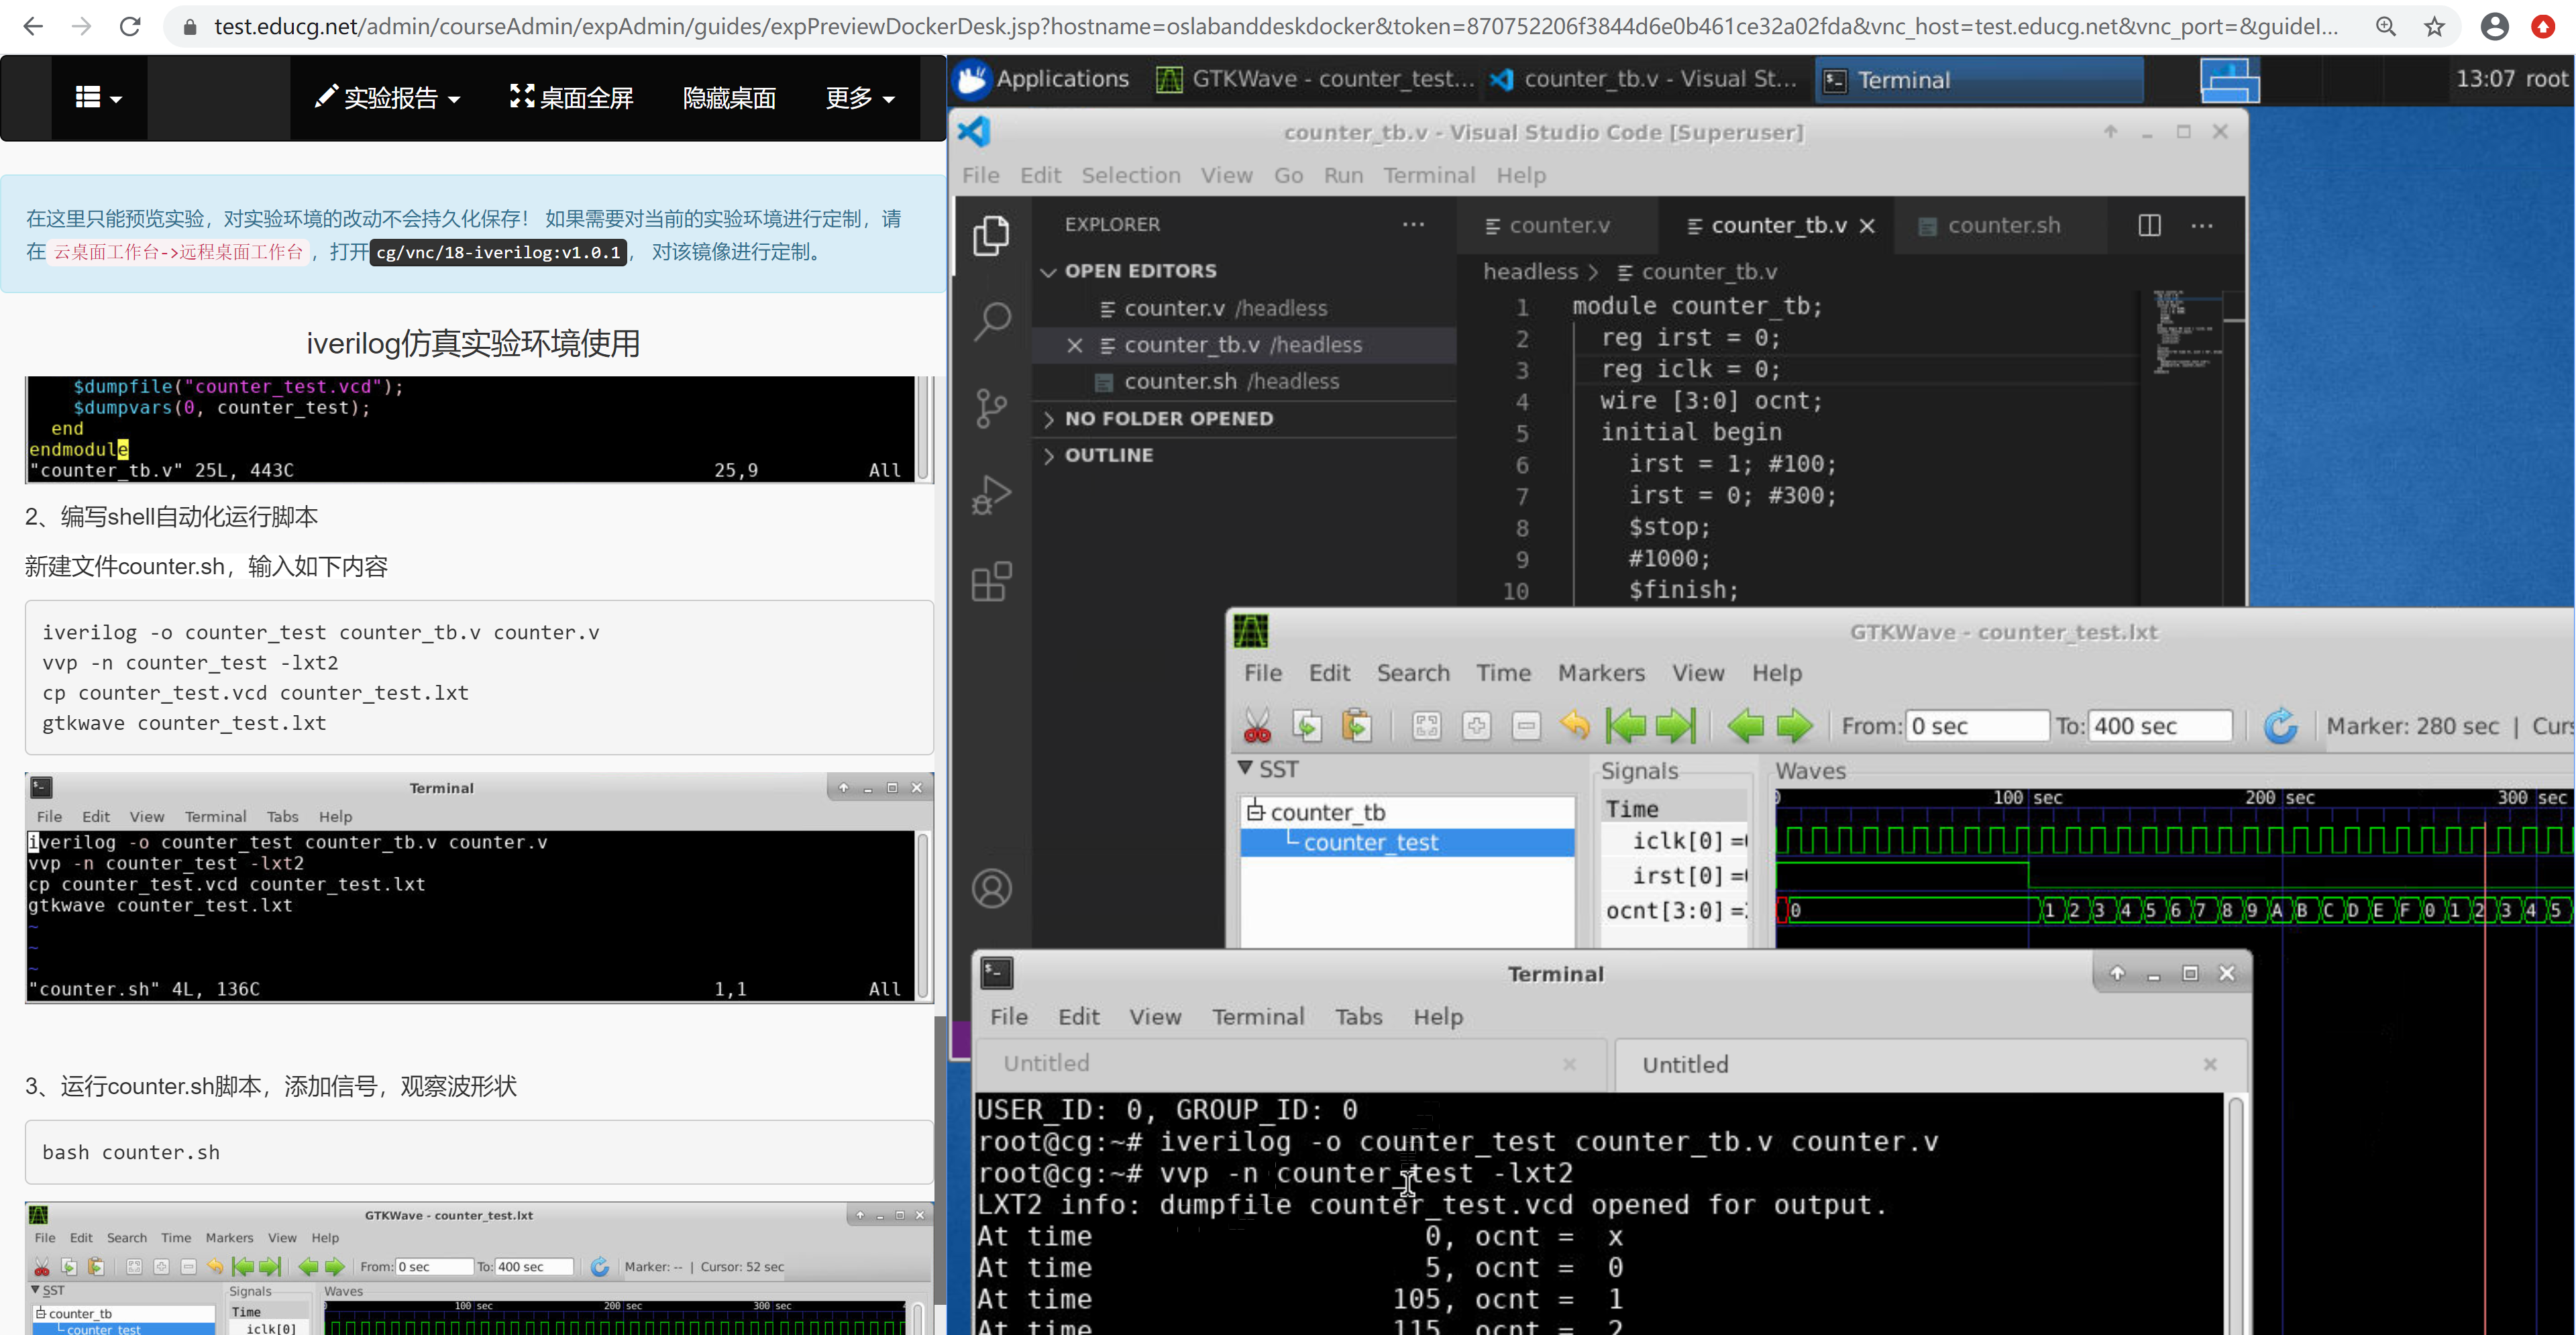The height and width of the screenshot is (1335, 2576).
Task: Click 桌面全屏 fullscreen button
Action: click(x=571, y=97)
